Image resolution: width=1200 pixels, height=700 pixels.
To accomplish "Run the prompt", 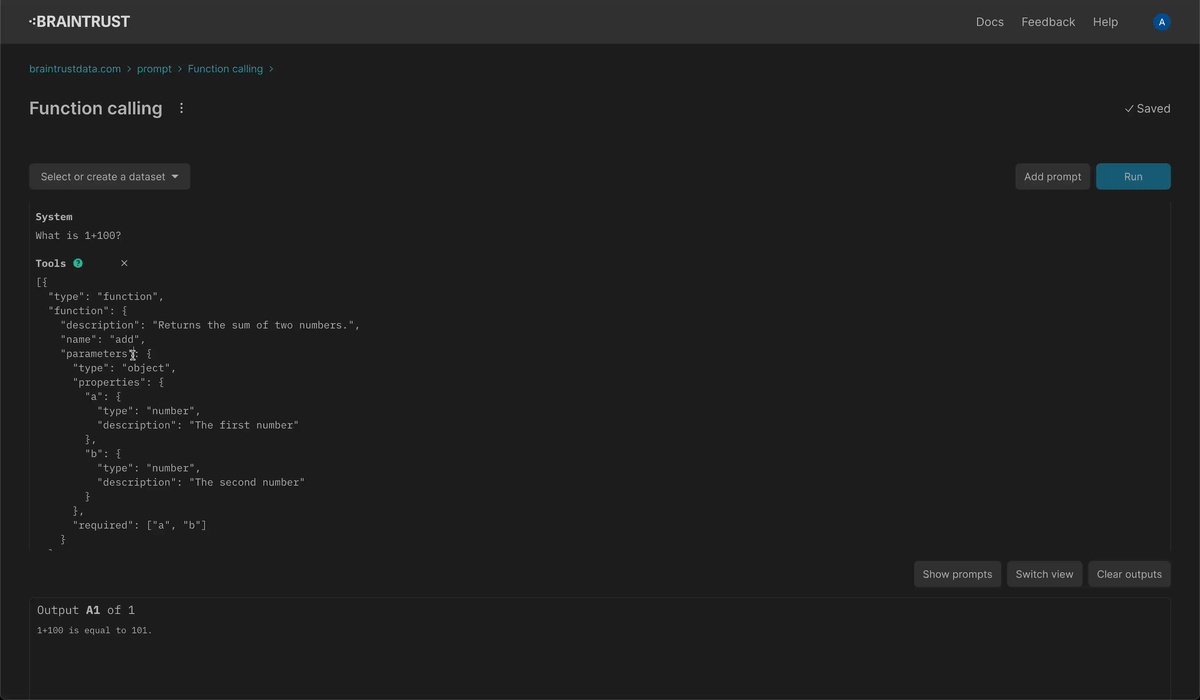I will tap(1133, 176).
